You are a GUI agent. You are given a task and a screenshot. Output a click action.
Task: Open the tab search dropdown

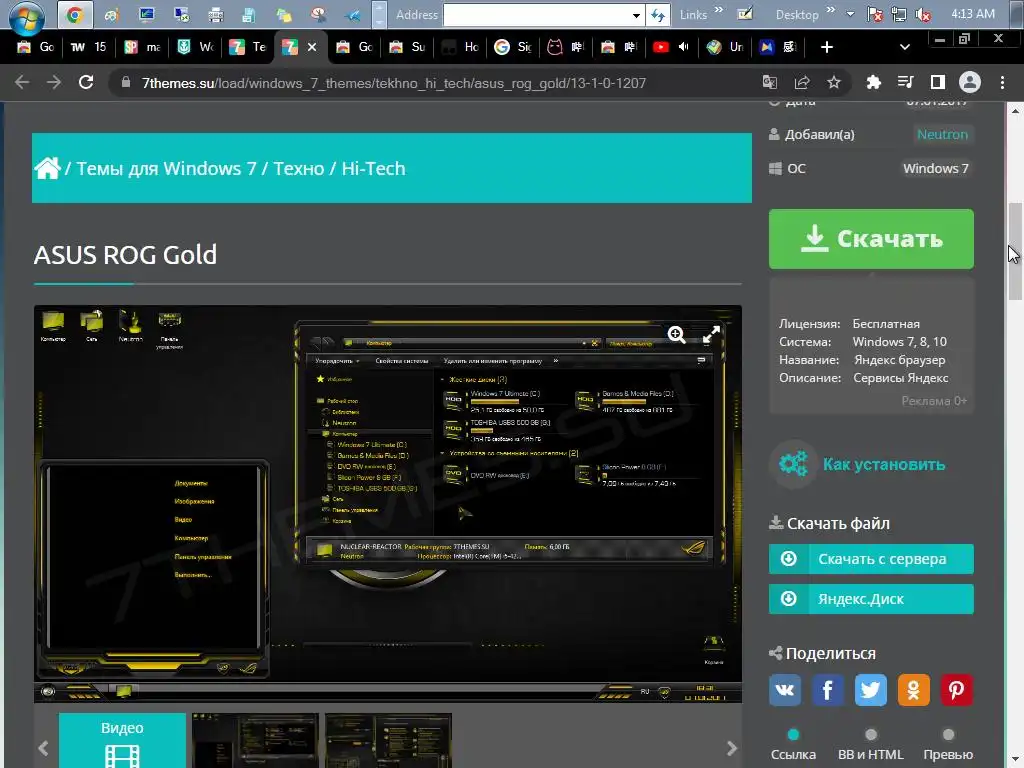click(904, 47)
